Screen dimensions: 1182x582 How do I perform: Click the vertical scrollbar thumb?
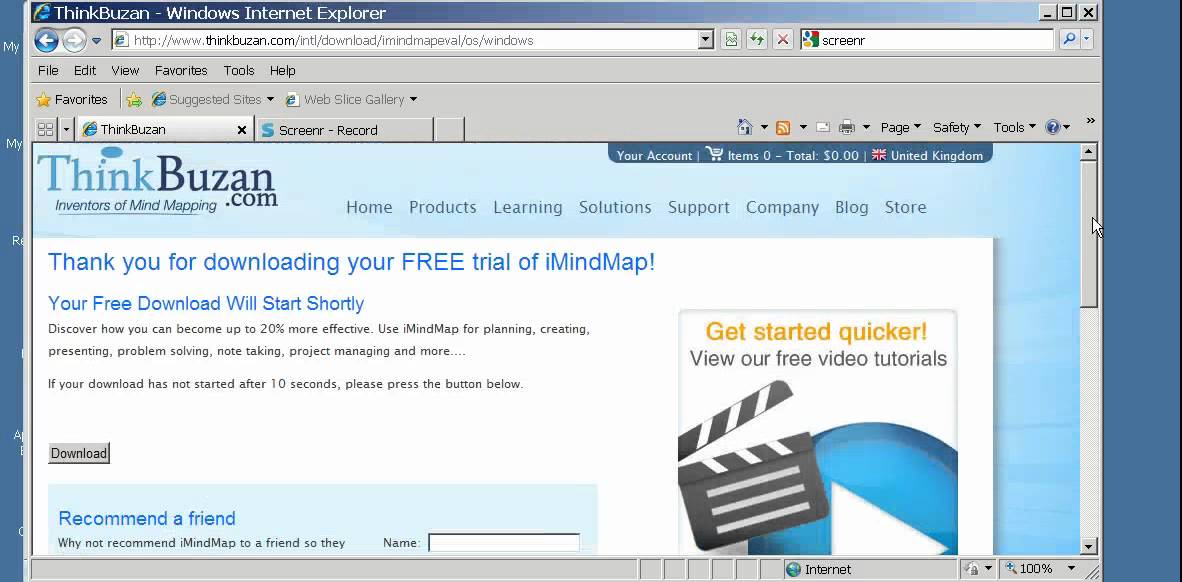(x=1088, y=234)
